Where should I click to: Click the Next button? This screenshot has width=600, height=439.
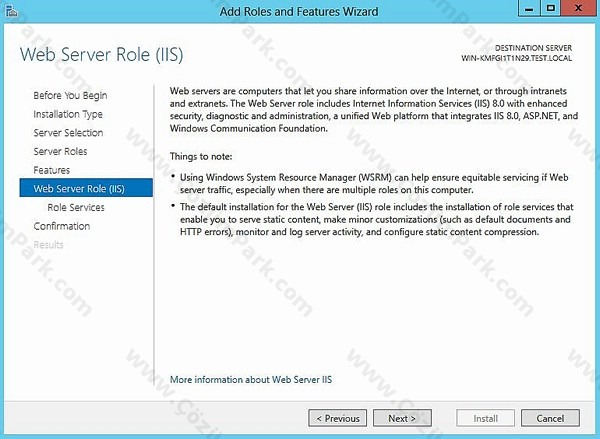tap(402, 418)
